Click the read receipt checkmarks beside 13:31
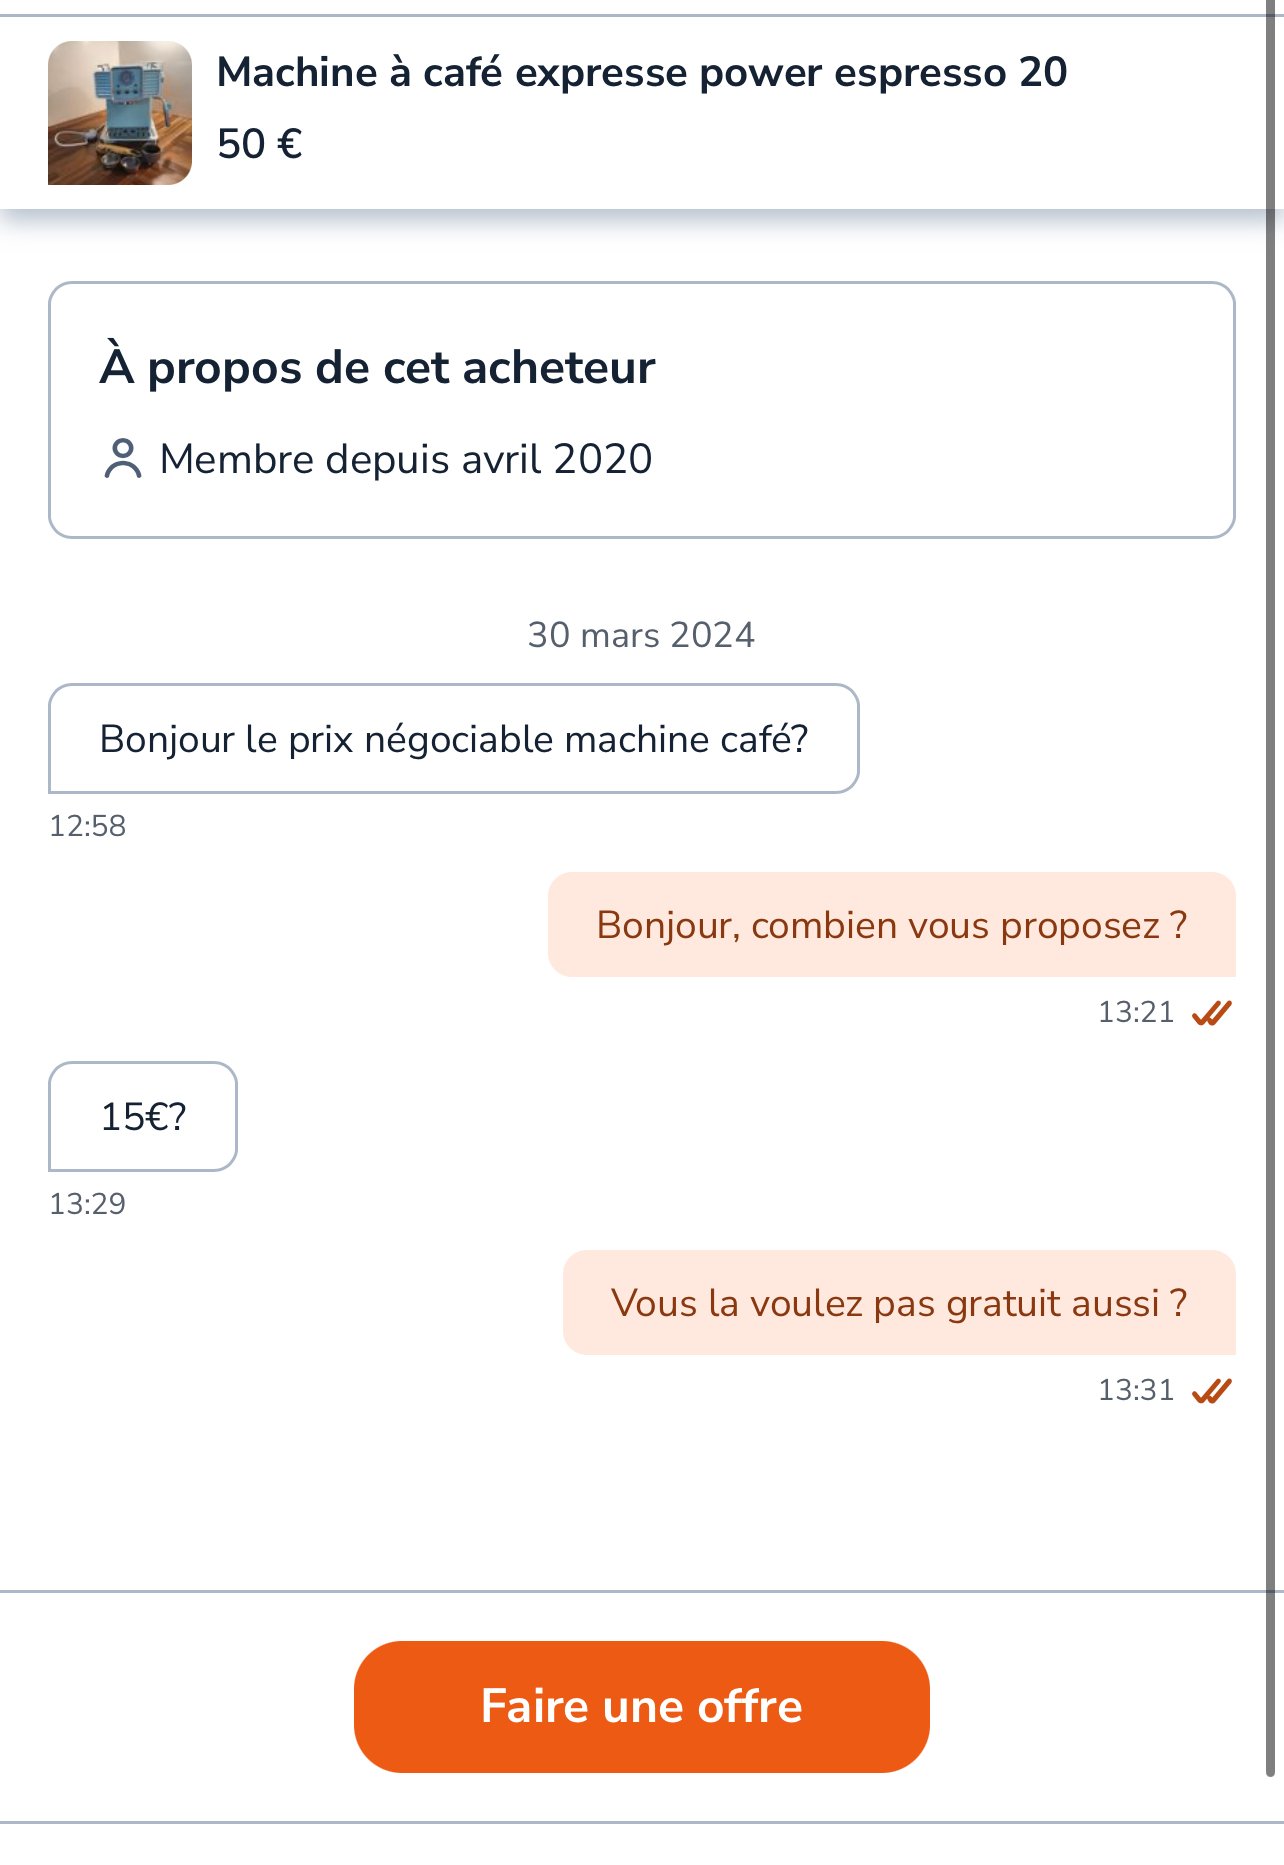 click(1211, 1391)
